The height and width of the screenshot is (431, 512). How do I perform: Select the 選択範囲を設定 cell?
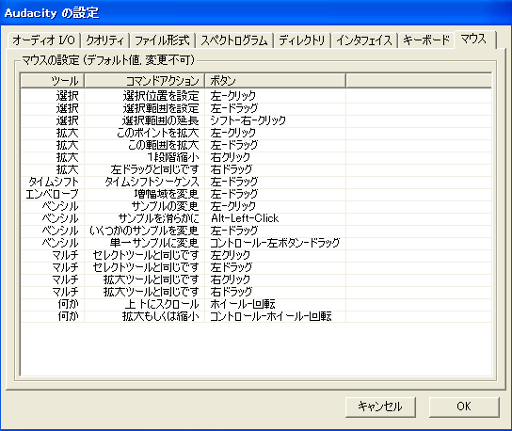[x=144, y=108]
